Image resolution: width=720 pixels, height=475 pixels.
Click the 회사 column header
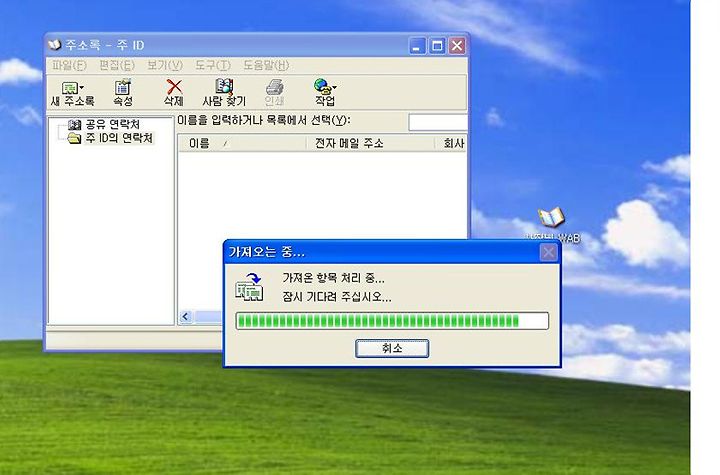[x=450, y=143]
